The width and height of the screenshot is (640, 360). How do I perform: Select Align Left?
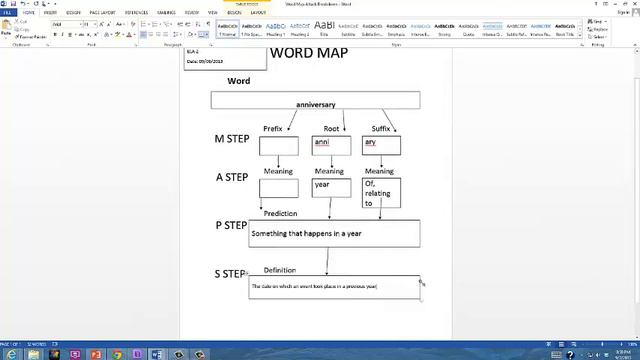click(x=143, y=35)
